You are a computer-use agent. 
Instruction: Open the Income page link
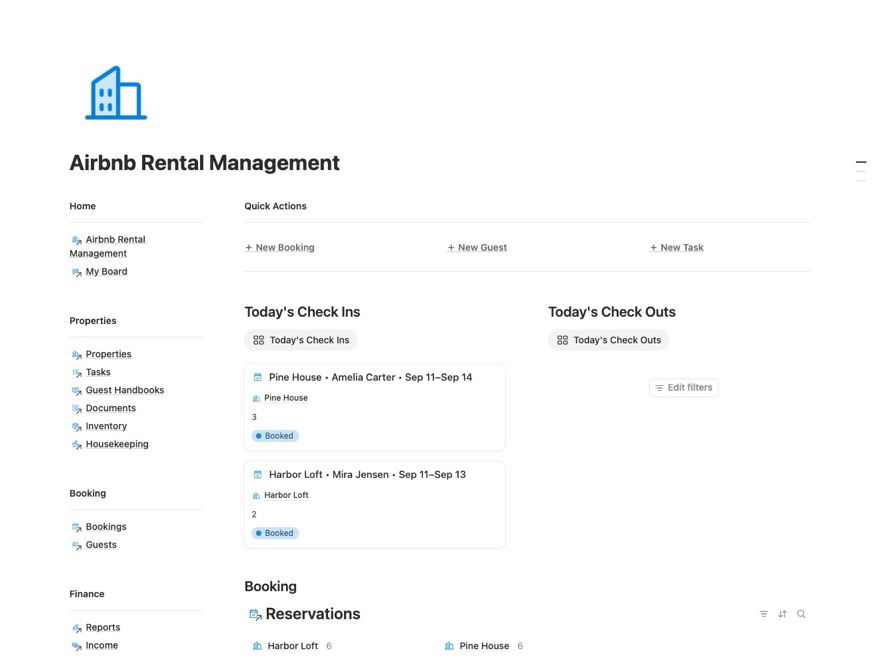click(x=102, y=645)
